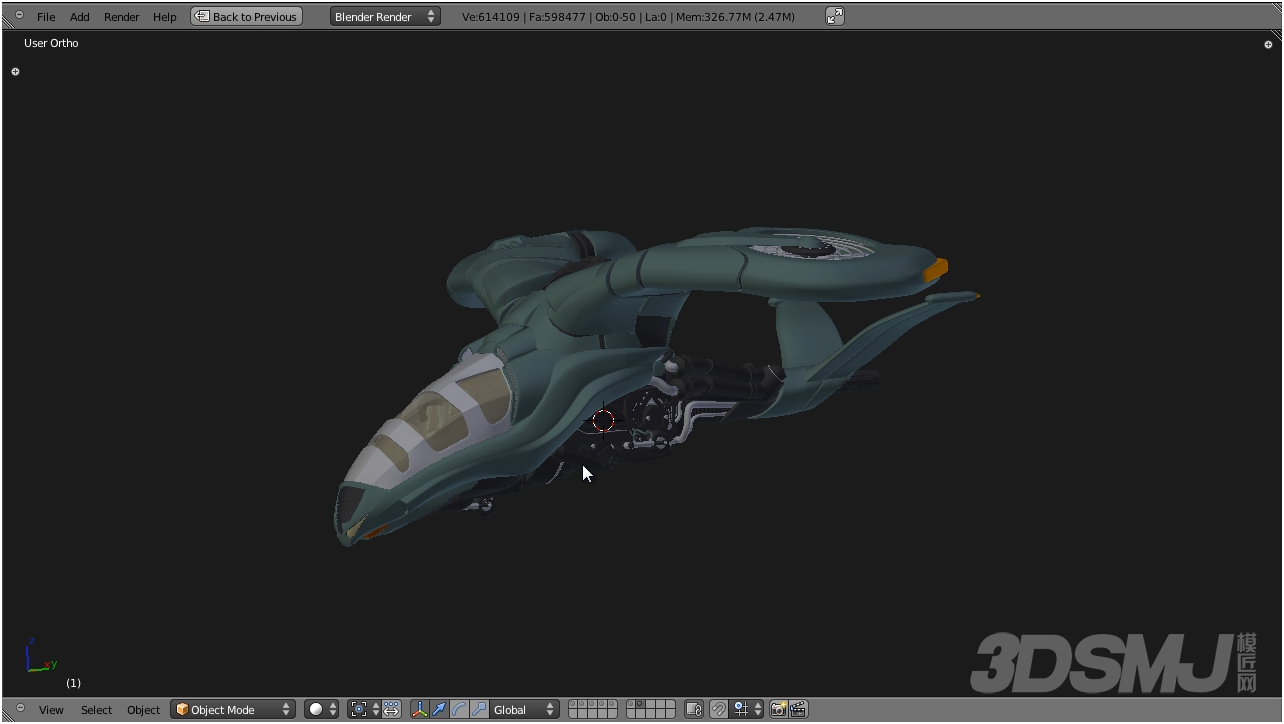
Task: Click OpenGL render image camera icon
Action: 778,709
